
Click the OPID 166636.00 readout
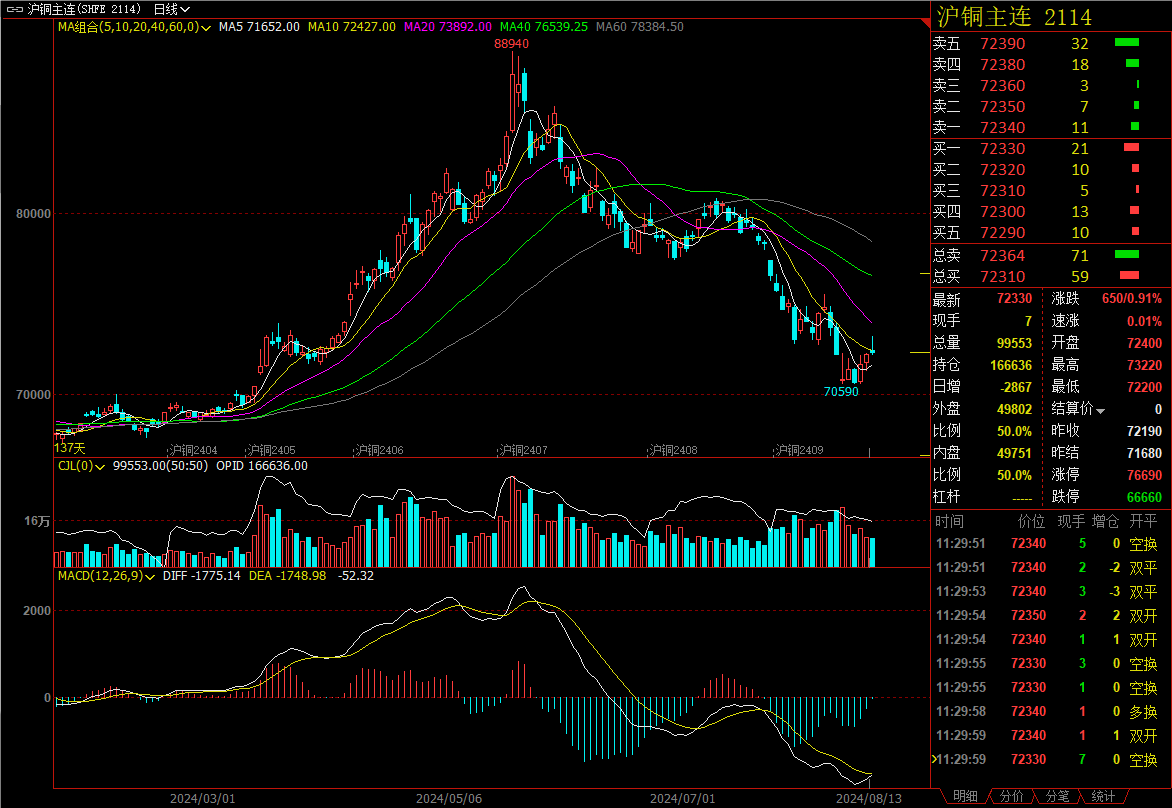click(x=262, y=466)
